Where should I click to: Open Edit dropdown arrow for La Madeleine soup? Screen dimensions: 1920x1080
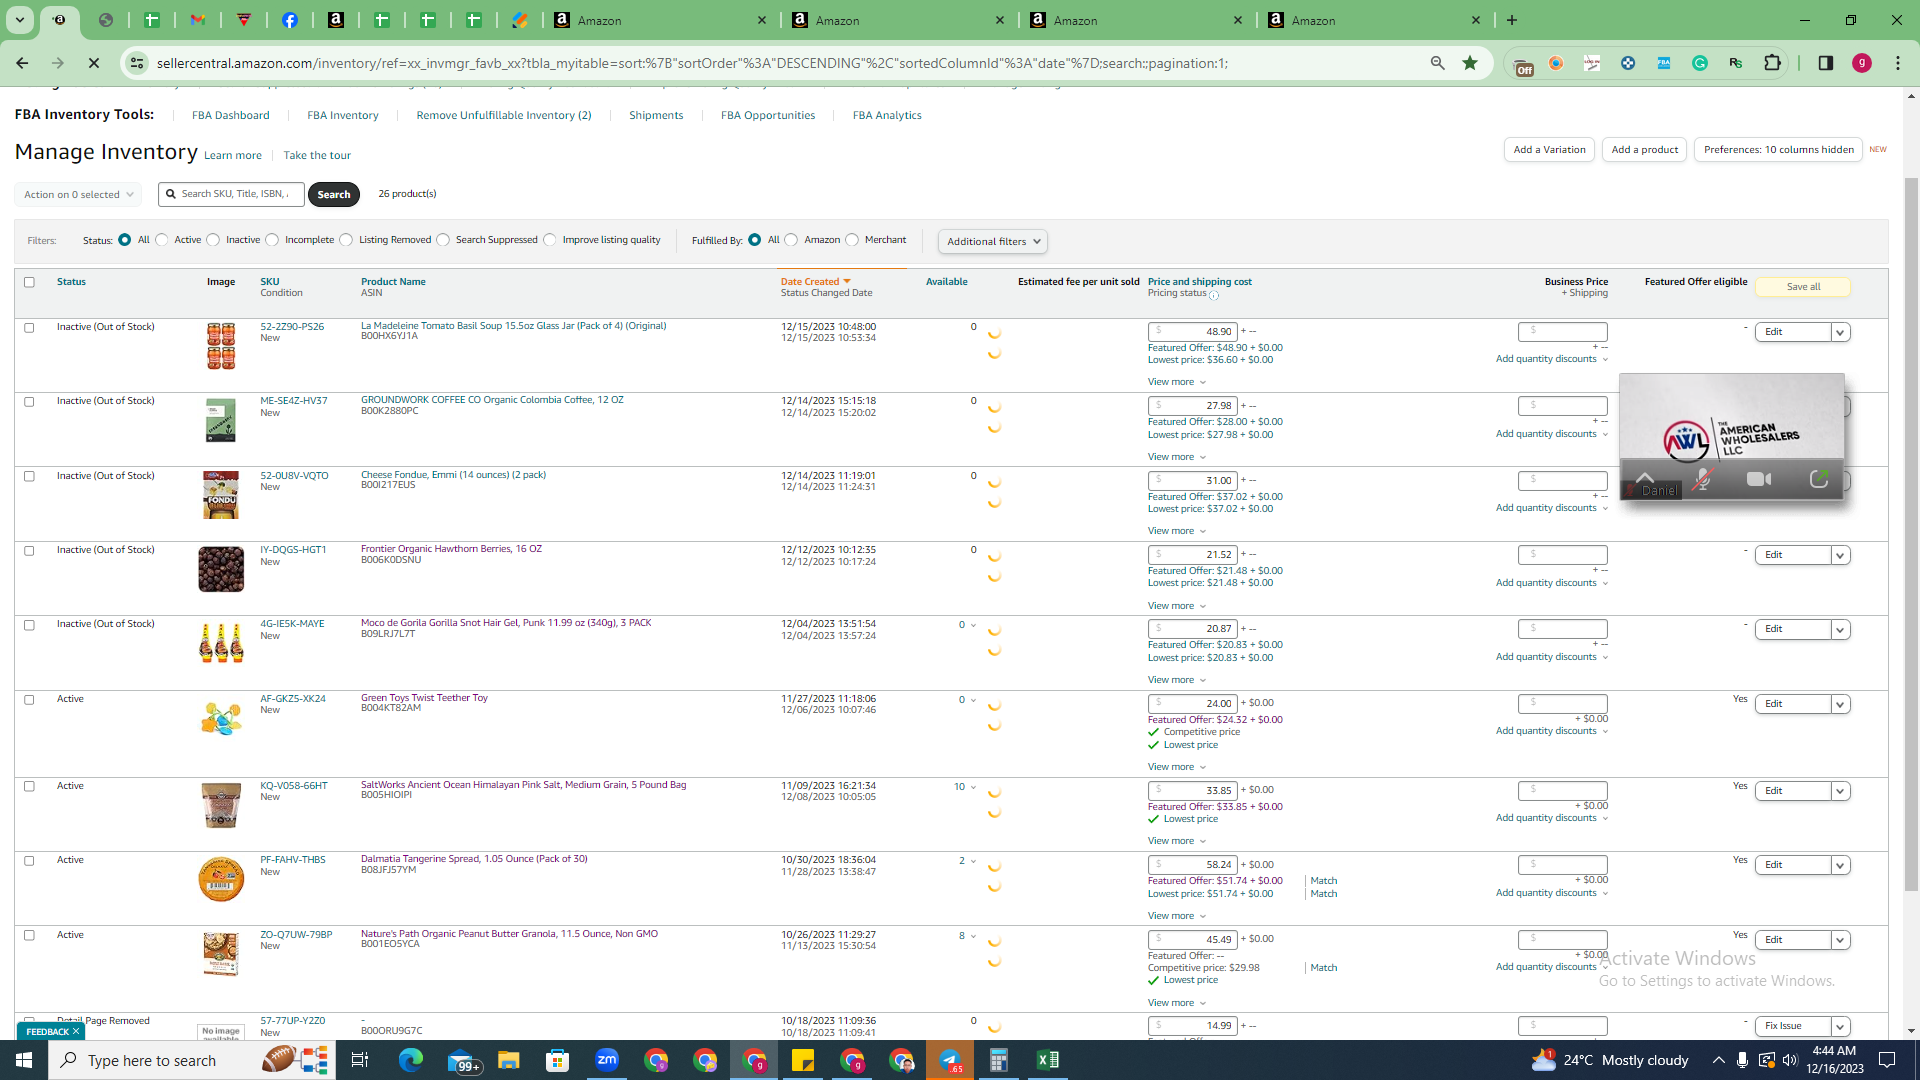pyautogui.click(x=1840, y=332)
